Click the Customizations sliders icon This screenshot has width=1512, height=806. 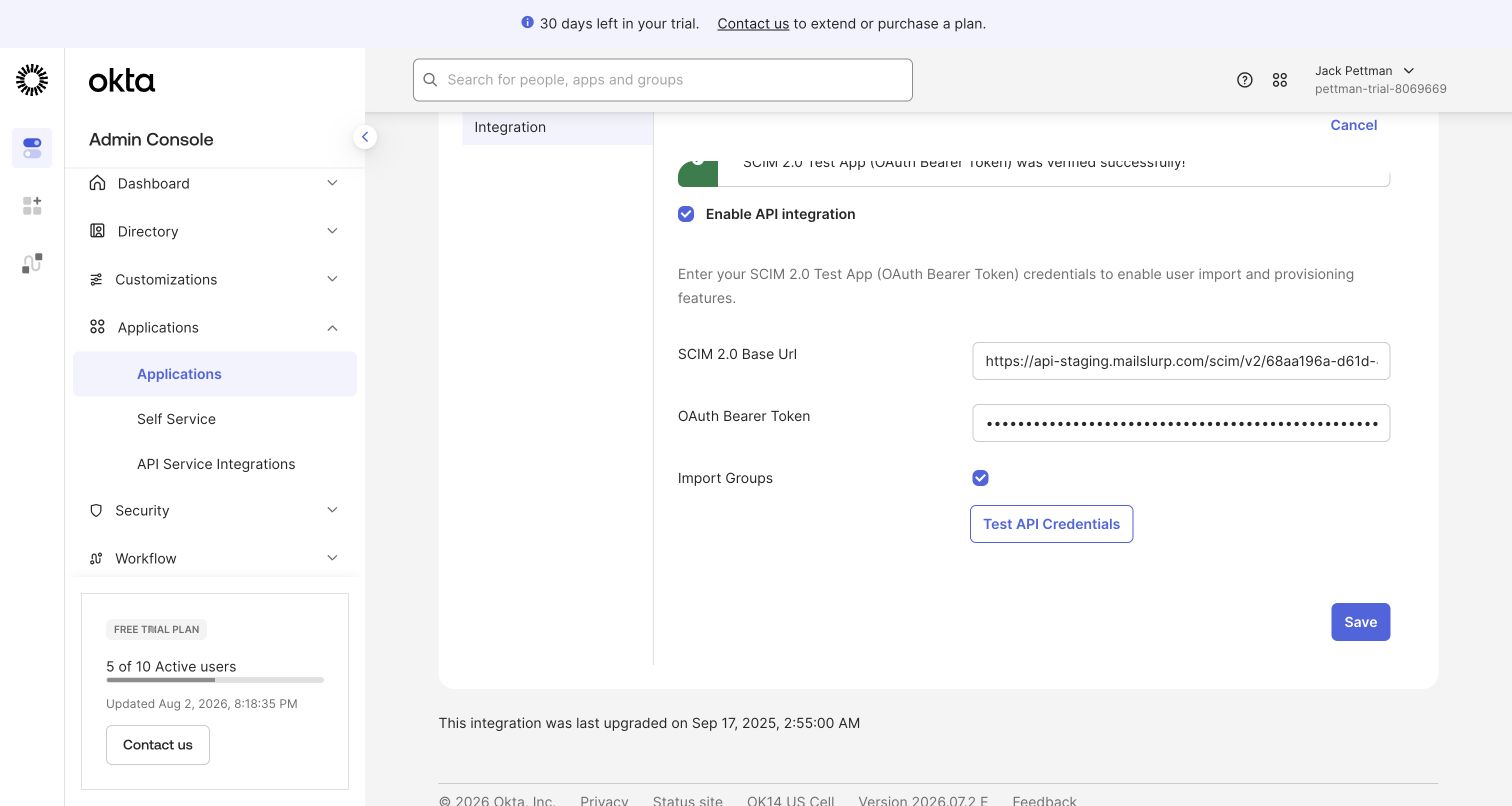pyautogui.click(x=96, y=279)
